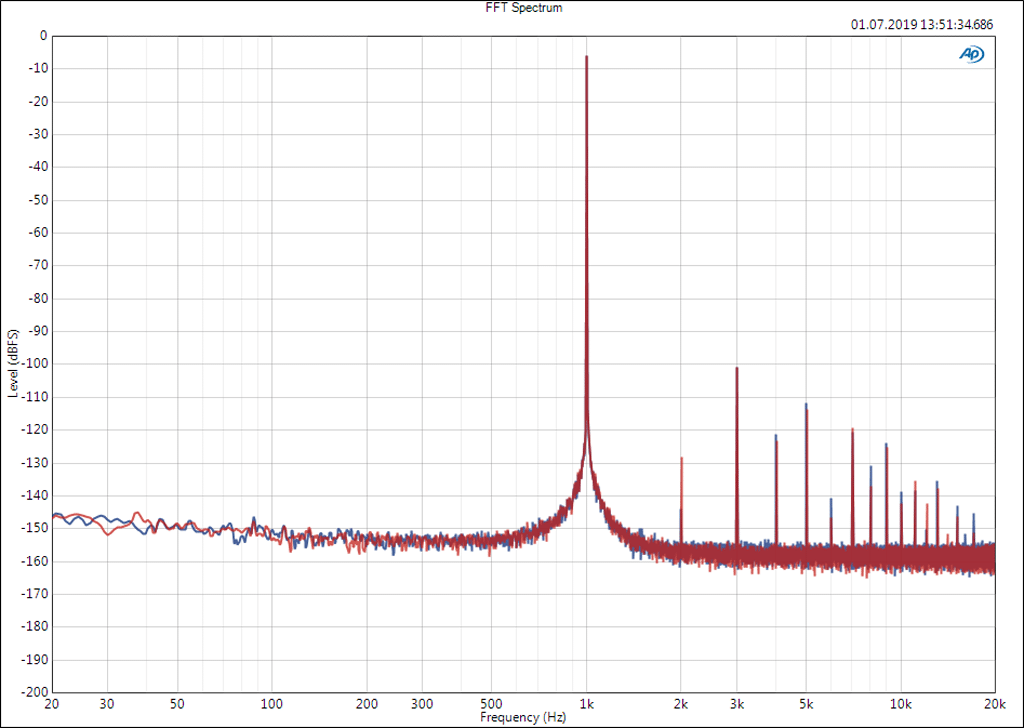The image size is (1024, 728).
Task: Click the 20k tick label on frequency axis
Action: point(994,704)
